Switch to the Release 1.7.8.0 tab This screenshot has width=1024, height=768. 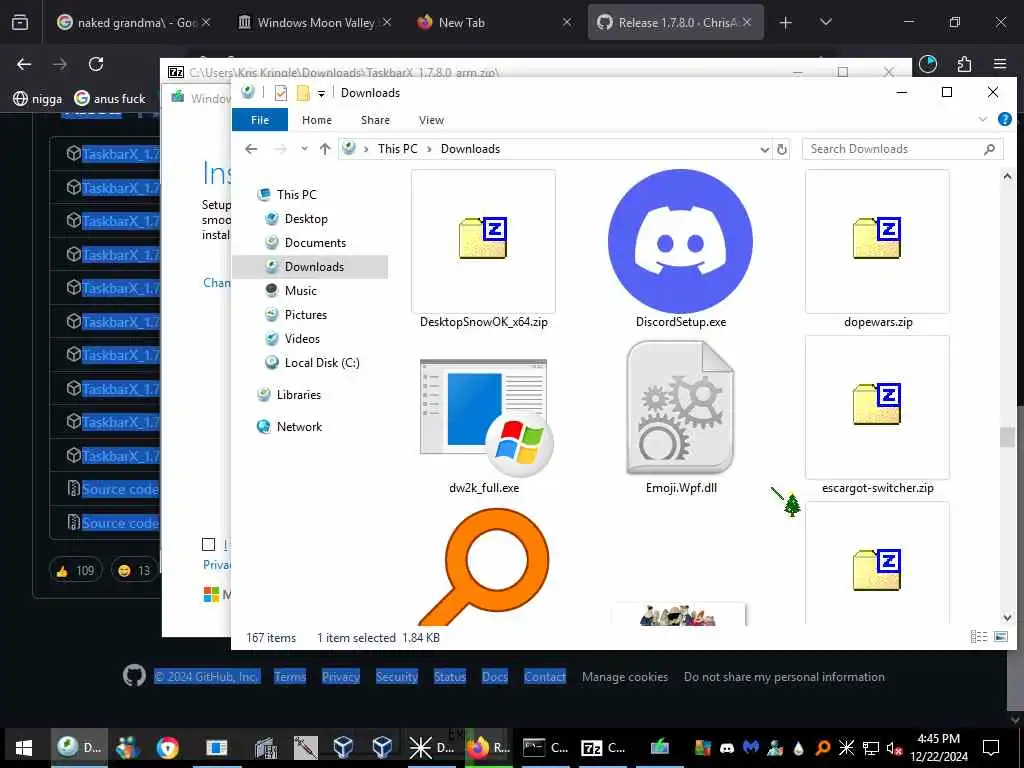[x=675, y=22]
